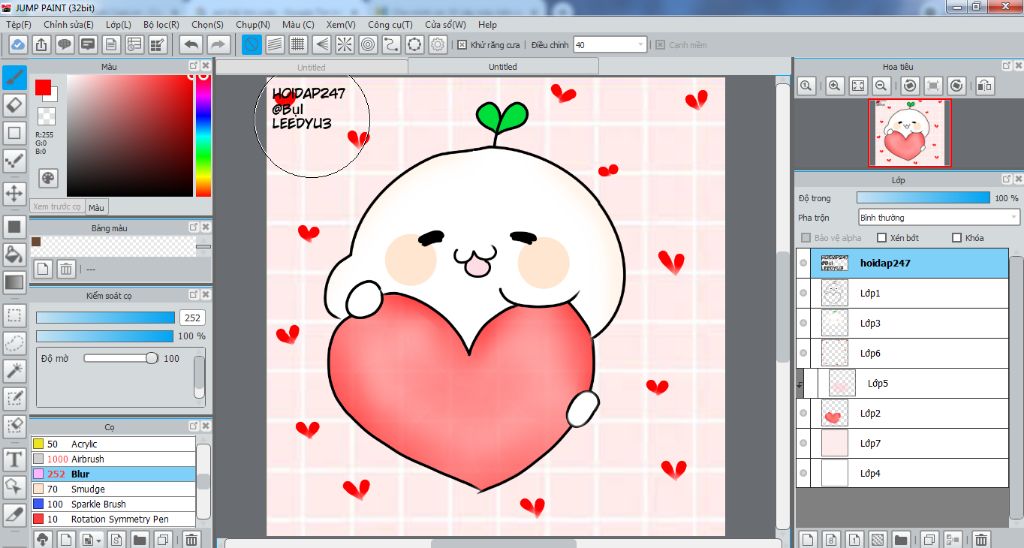Select the Airbrush brush
Image resolution: width=1024 pixels, height=548 pixels.
coord(114,459)
